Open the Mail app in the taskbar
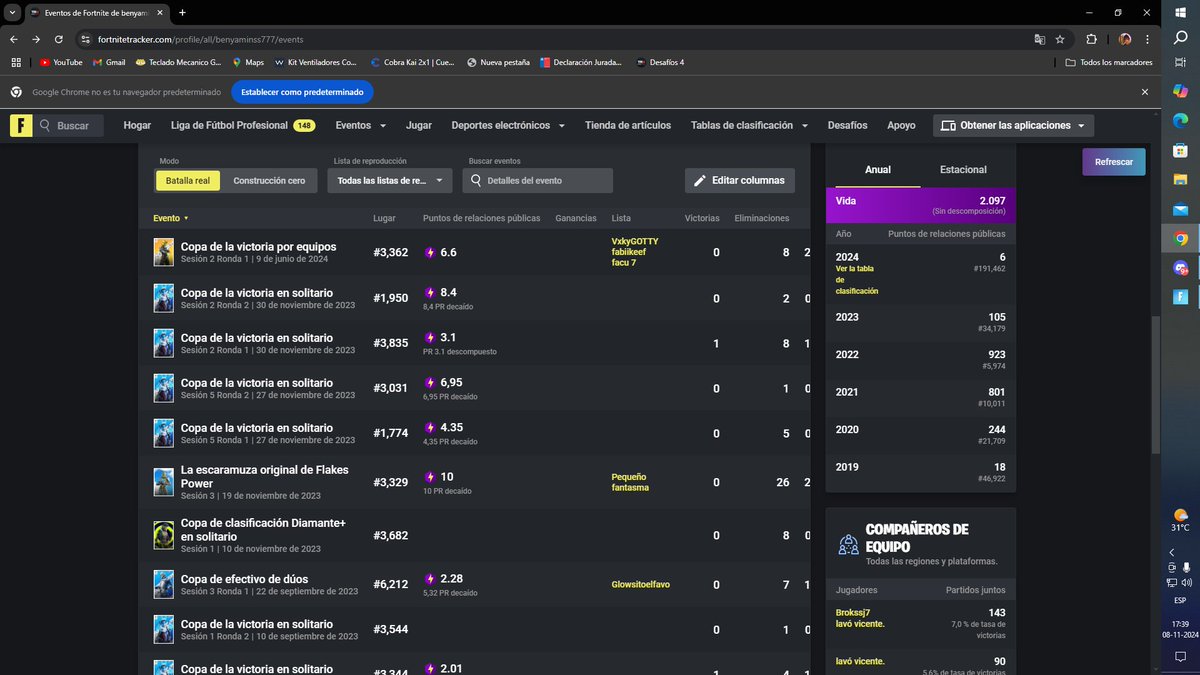Image resolution: width=1200 pixels, height=675 pixels. (1181, 210)
